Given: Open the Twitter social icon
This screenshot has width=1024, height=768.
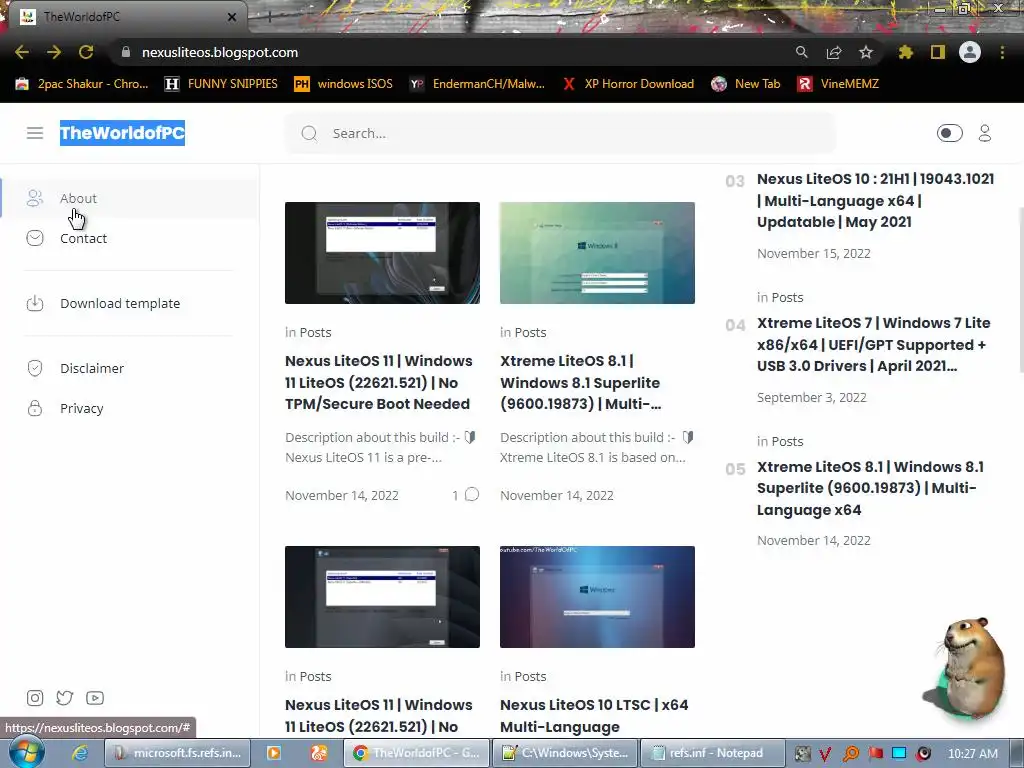Looking at the screenshot, I should click(x=65, y=698).
